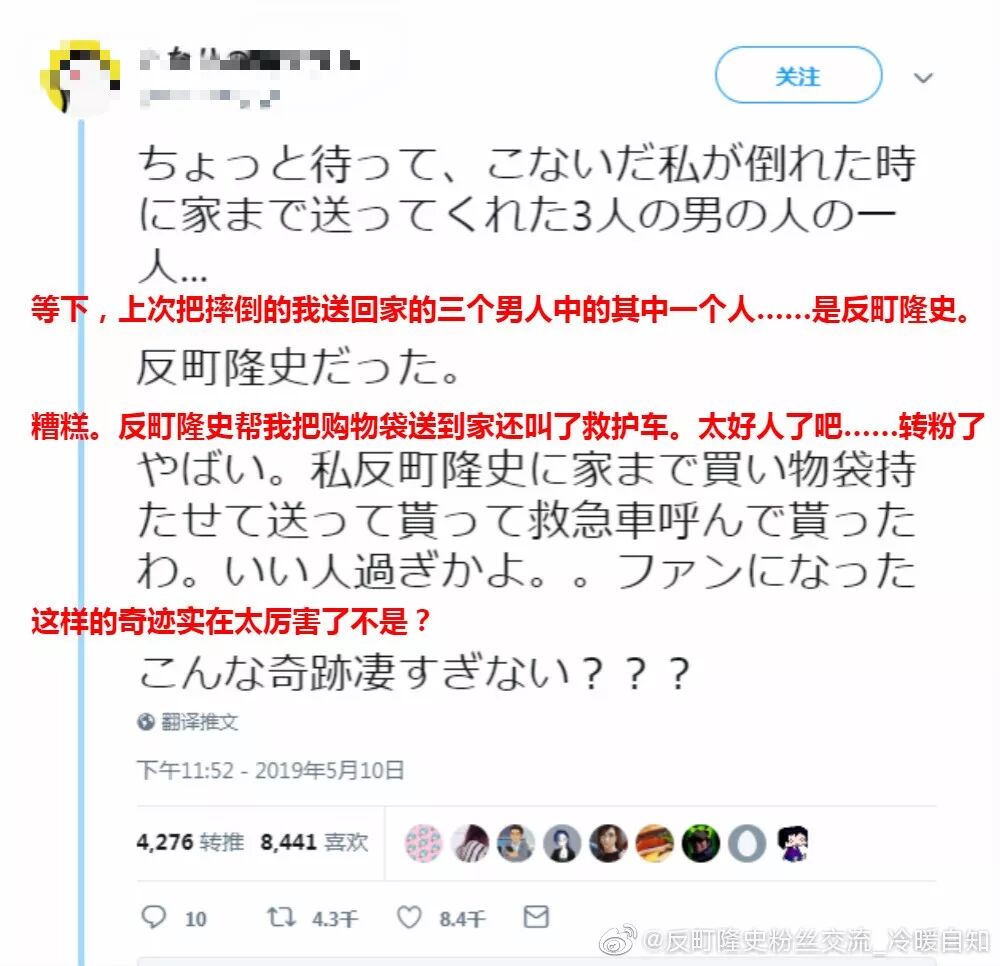Open the tweet timestamp 下午11:52 2019年5月10日

tap(270, 770)
